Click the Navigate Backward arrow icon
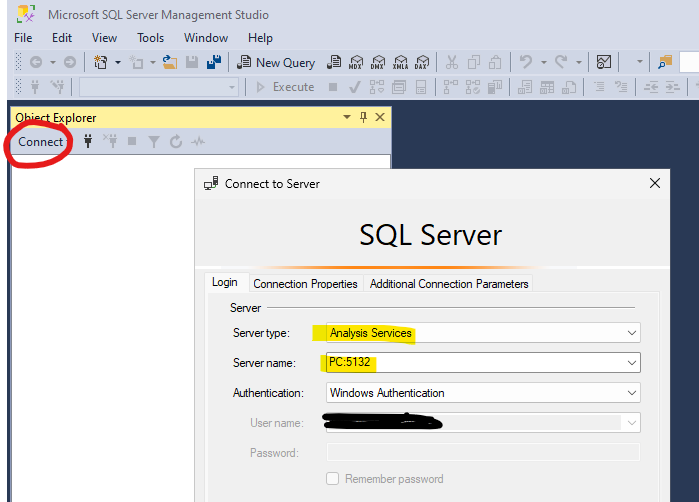 (36, 62)
